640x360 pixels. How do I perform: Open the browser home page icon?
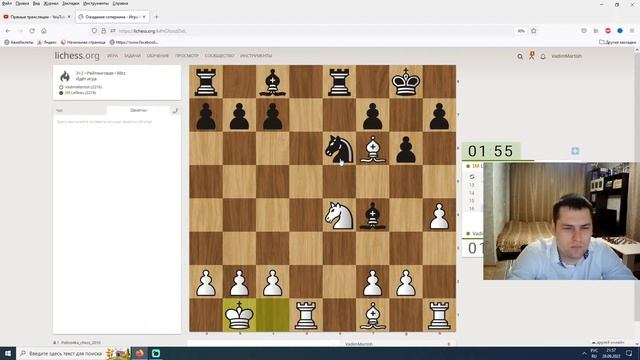[44, 31]
